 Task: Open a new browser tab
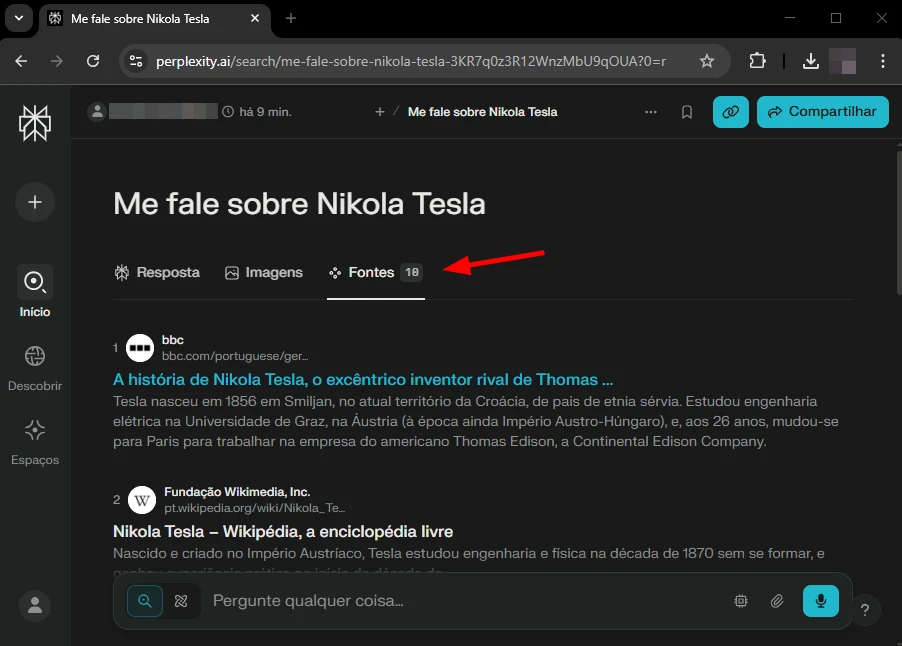291,18
